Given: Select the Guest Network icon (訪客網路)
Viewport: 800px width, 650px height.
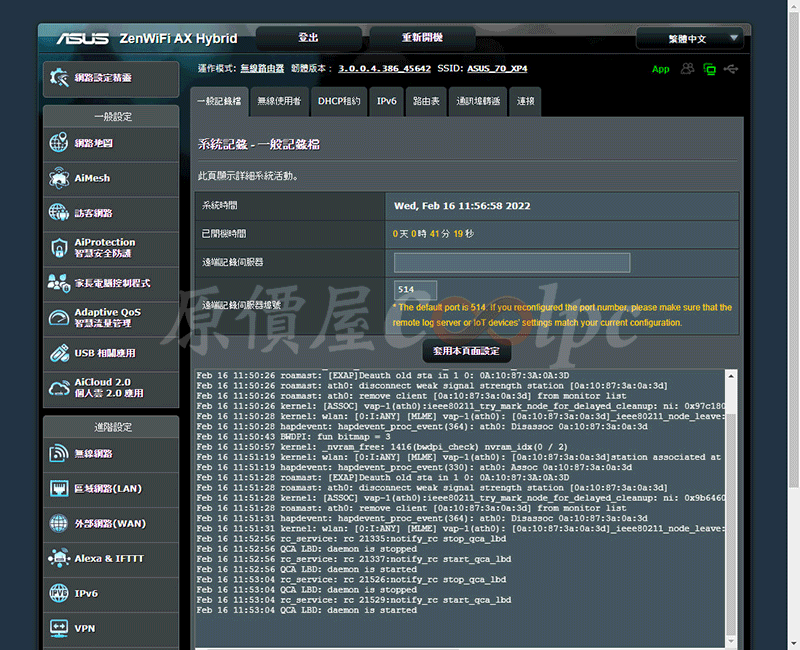Looking at the screenshot, I should [x=59, y=212].
